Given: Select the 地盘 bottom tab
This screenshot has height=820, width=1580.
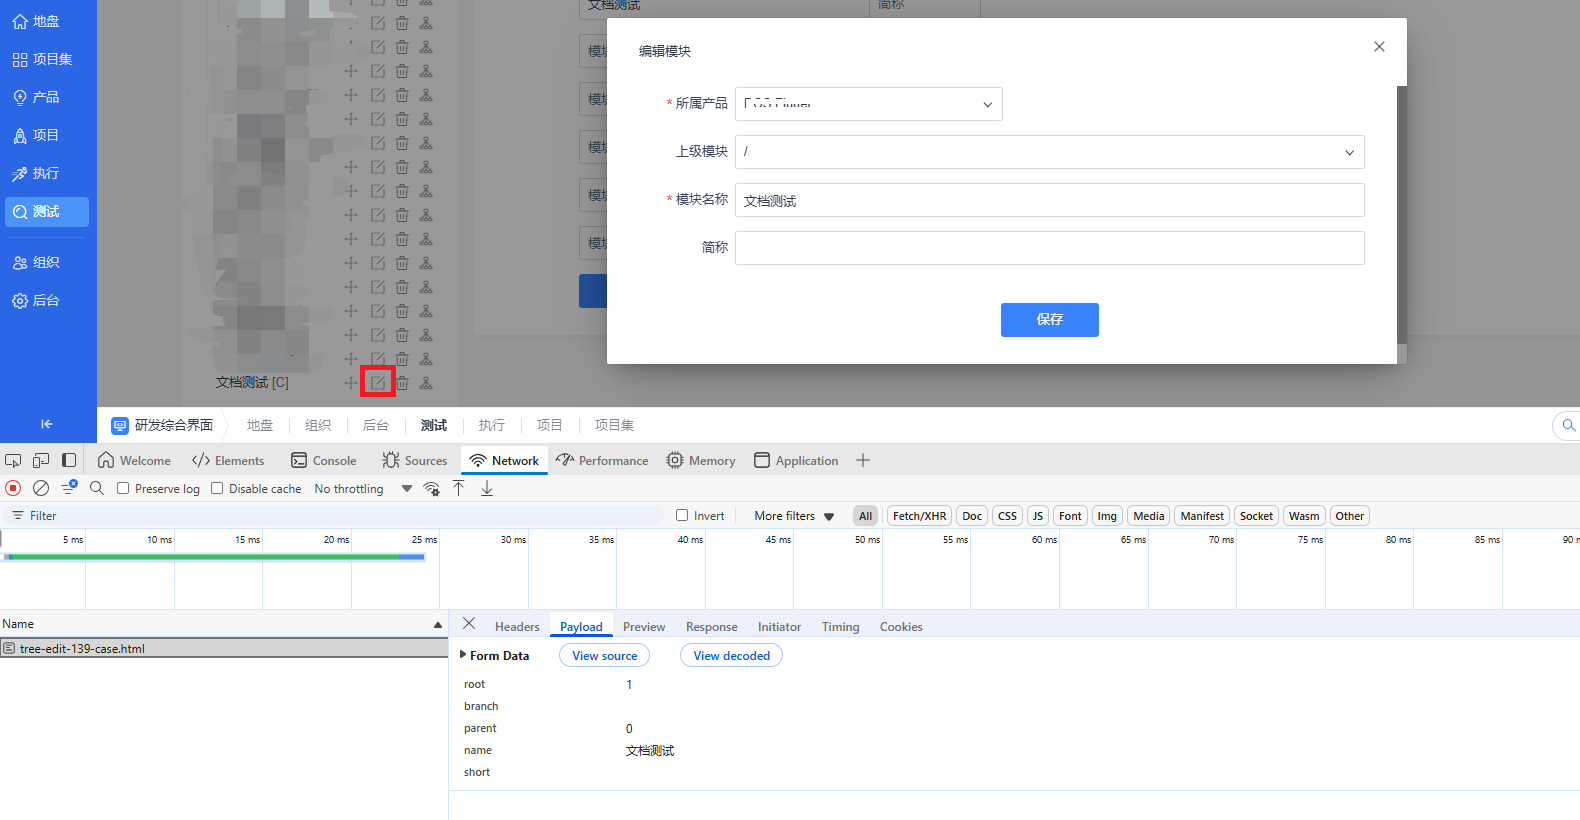Looking at the screenshot, I should (x=260, y=425).
